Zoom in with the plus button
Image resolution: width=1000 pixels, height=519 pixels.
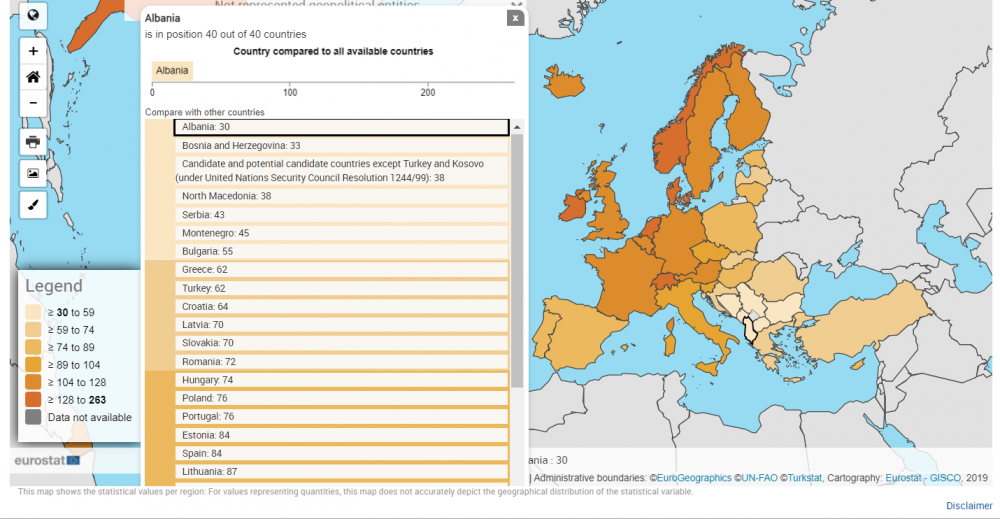33,51
